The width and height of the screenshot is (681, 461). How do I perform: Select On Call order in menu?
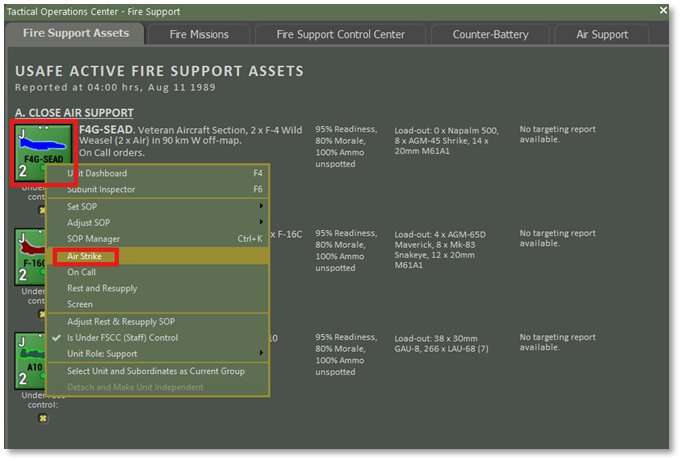coord(82,272)
